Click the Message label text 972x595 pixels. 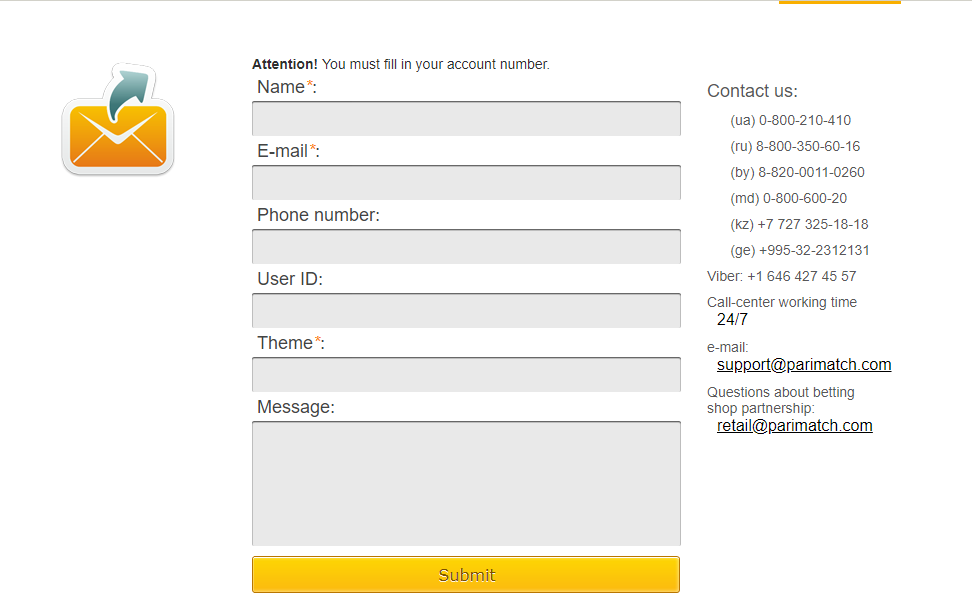pos(296,407)
